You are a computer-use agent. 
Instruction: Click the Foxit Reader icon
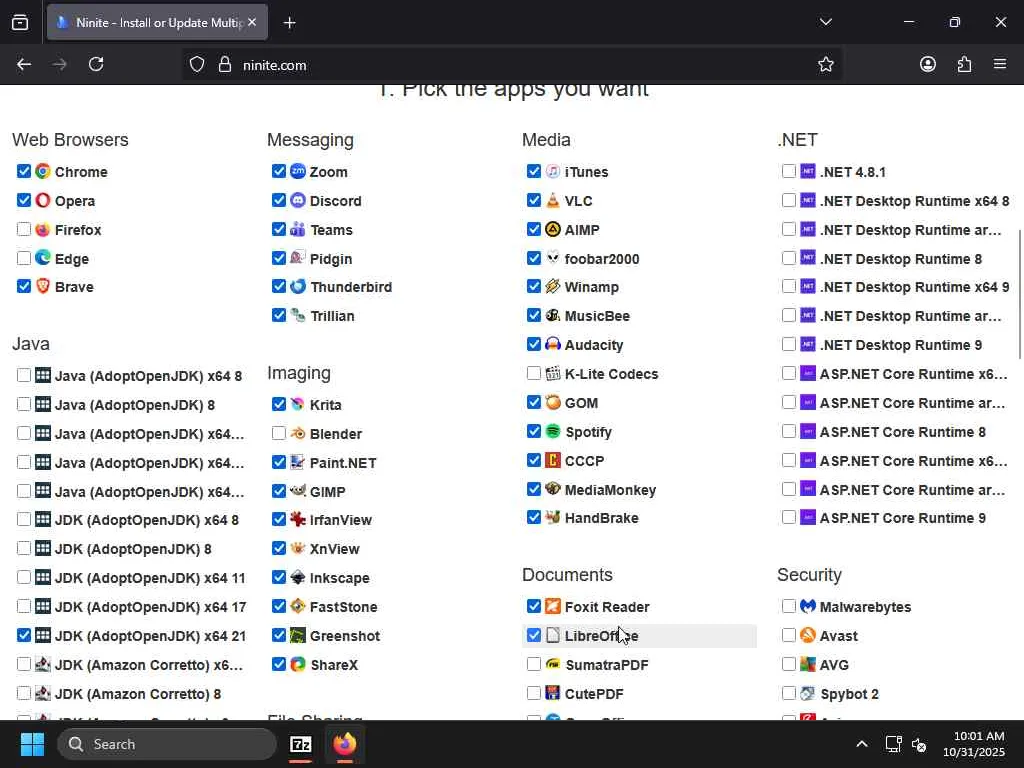coord(552,606)
